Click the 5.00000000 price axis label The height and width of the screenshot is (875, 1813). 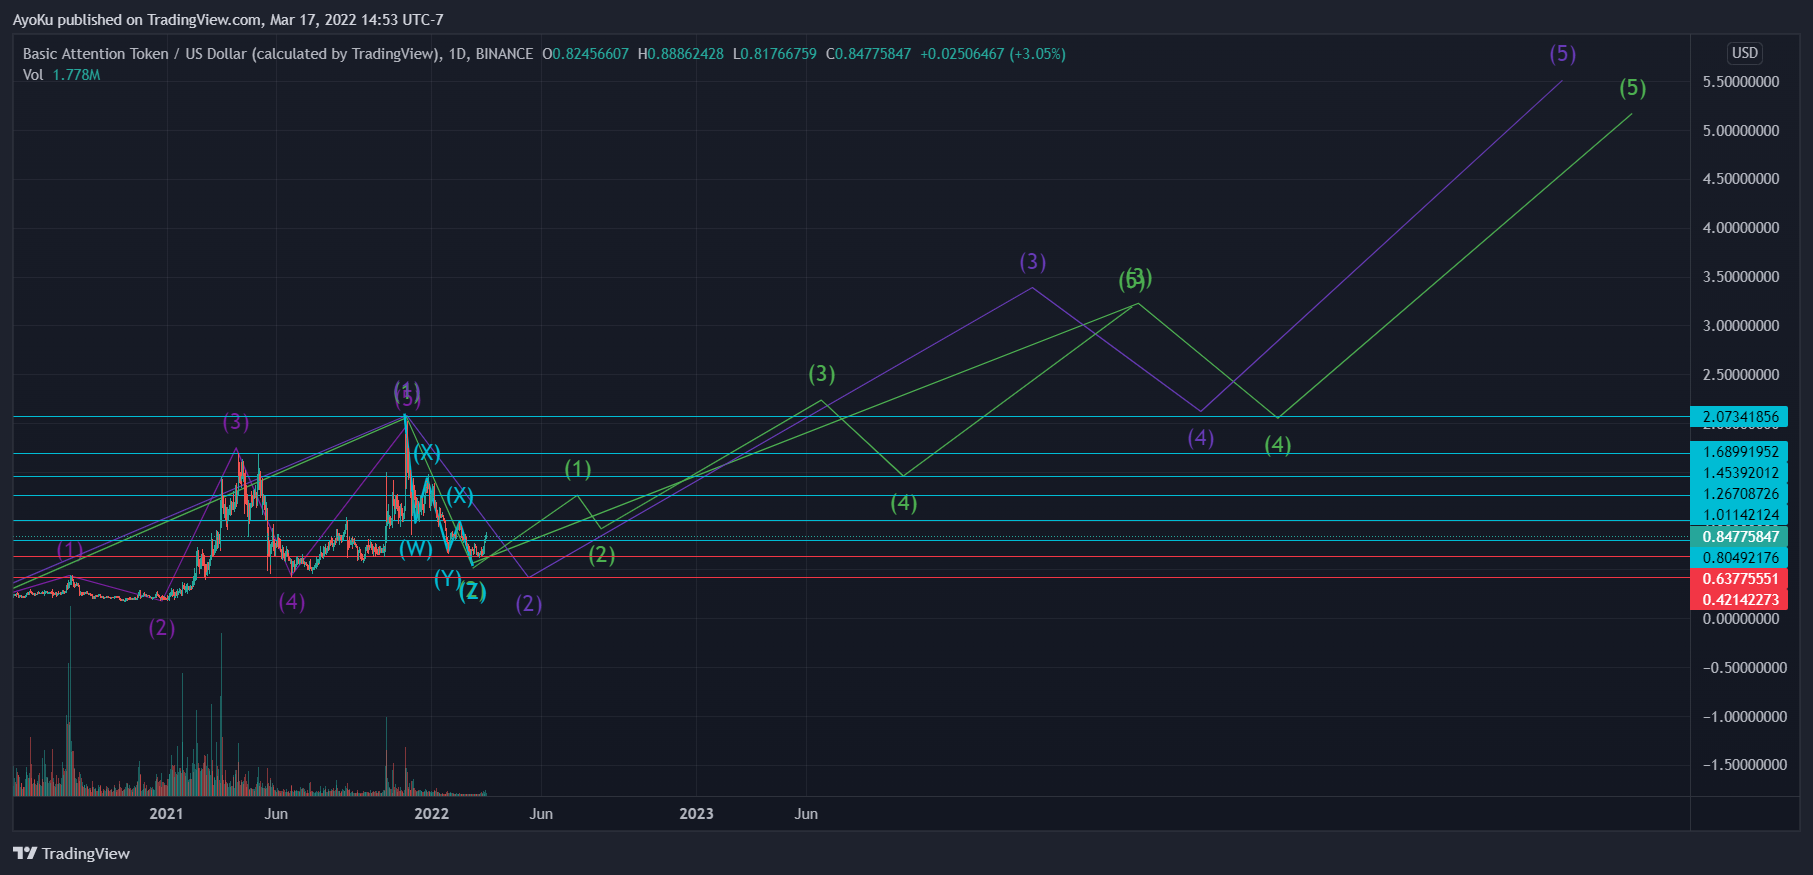(x=1741, y=131)
